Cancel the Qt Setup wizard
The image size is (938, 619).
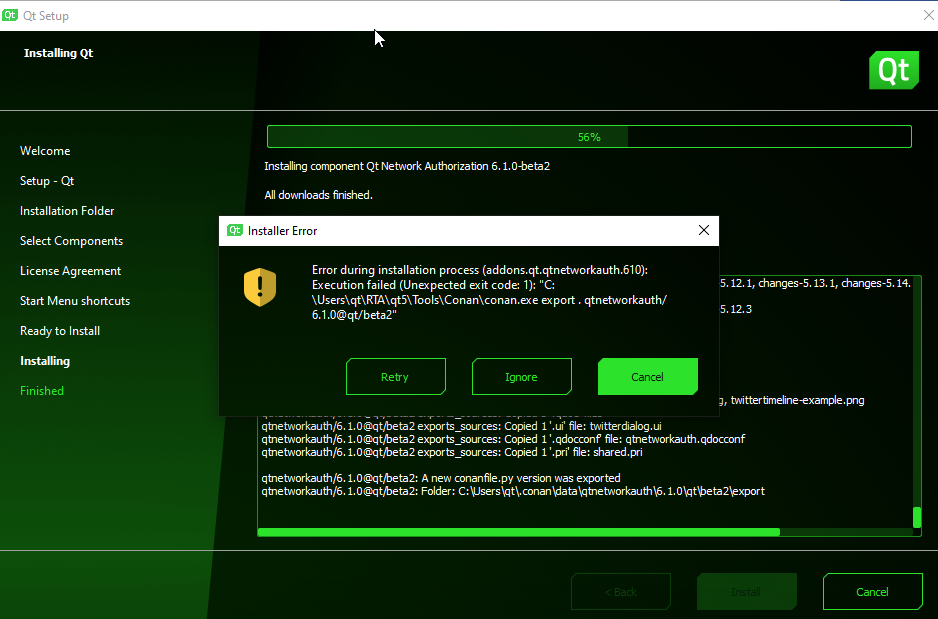873,592
